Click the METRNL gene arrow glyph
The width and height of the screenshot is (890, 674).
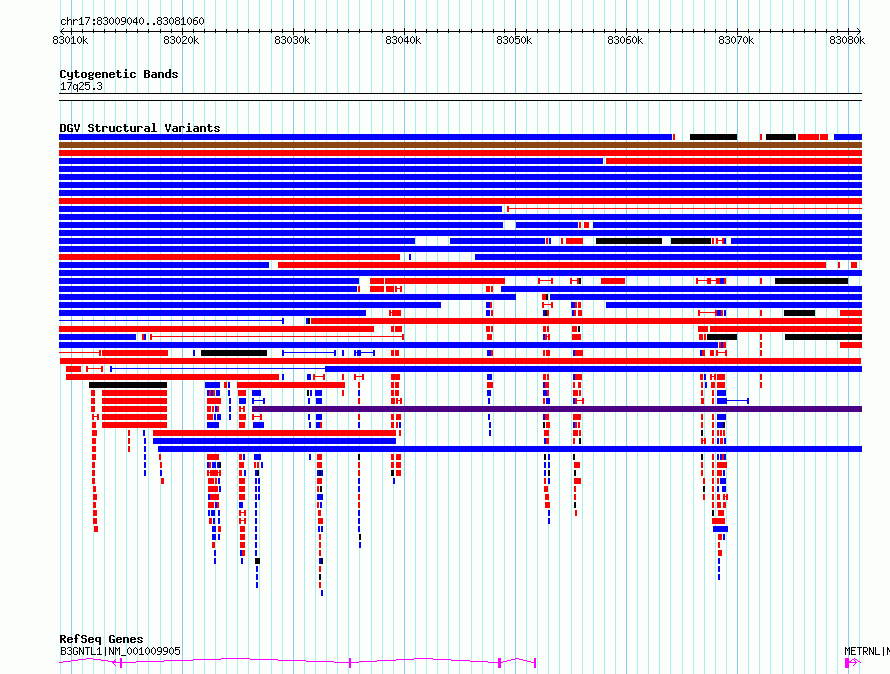point(853,662)
